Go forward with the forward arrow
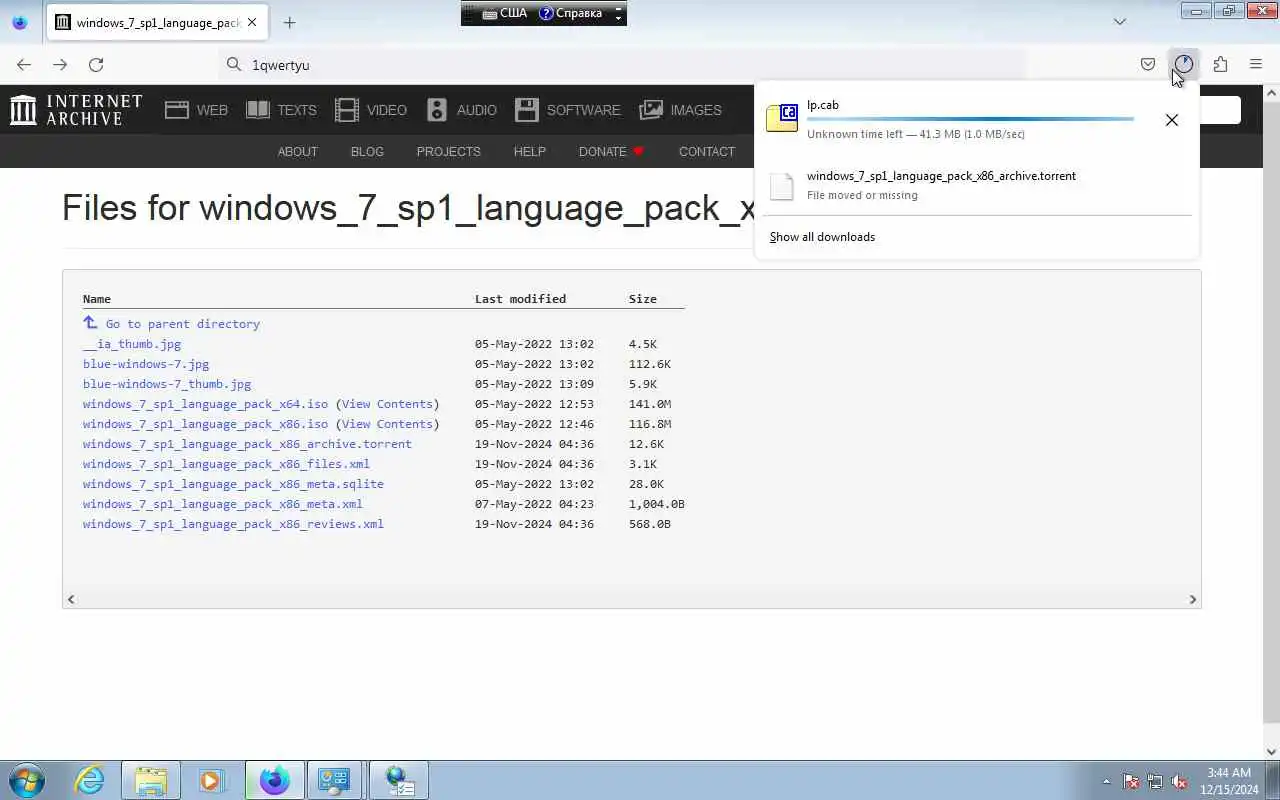This screenshot has height=800, width=1280. click(x=60, y=64)
